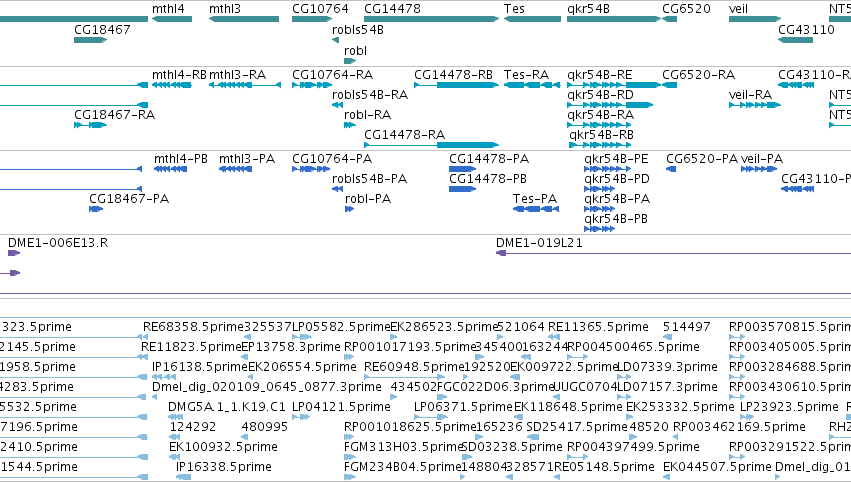
Task: Click the CG6520-RA transcript label
Action: [x=698, y=75]
